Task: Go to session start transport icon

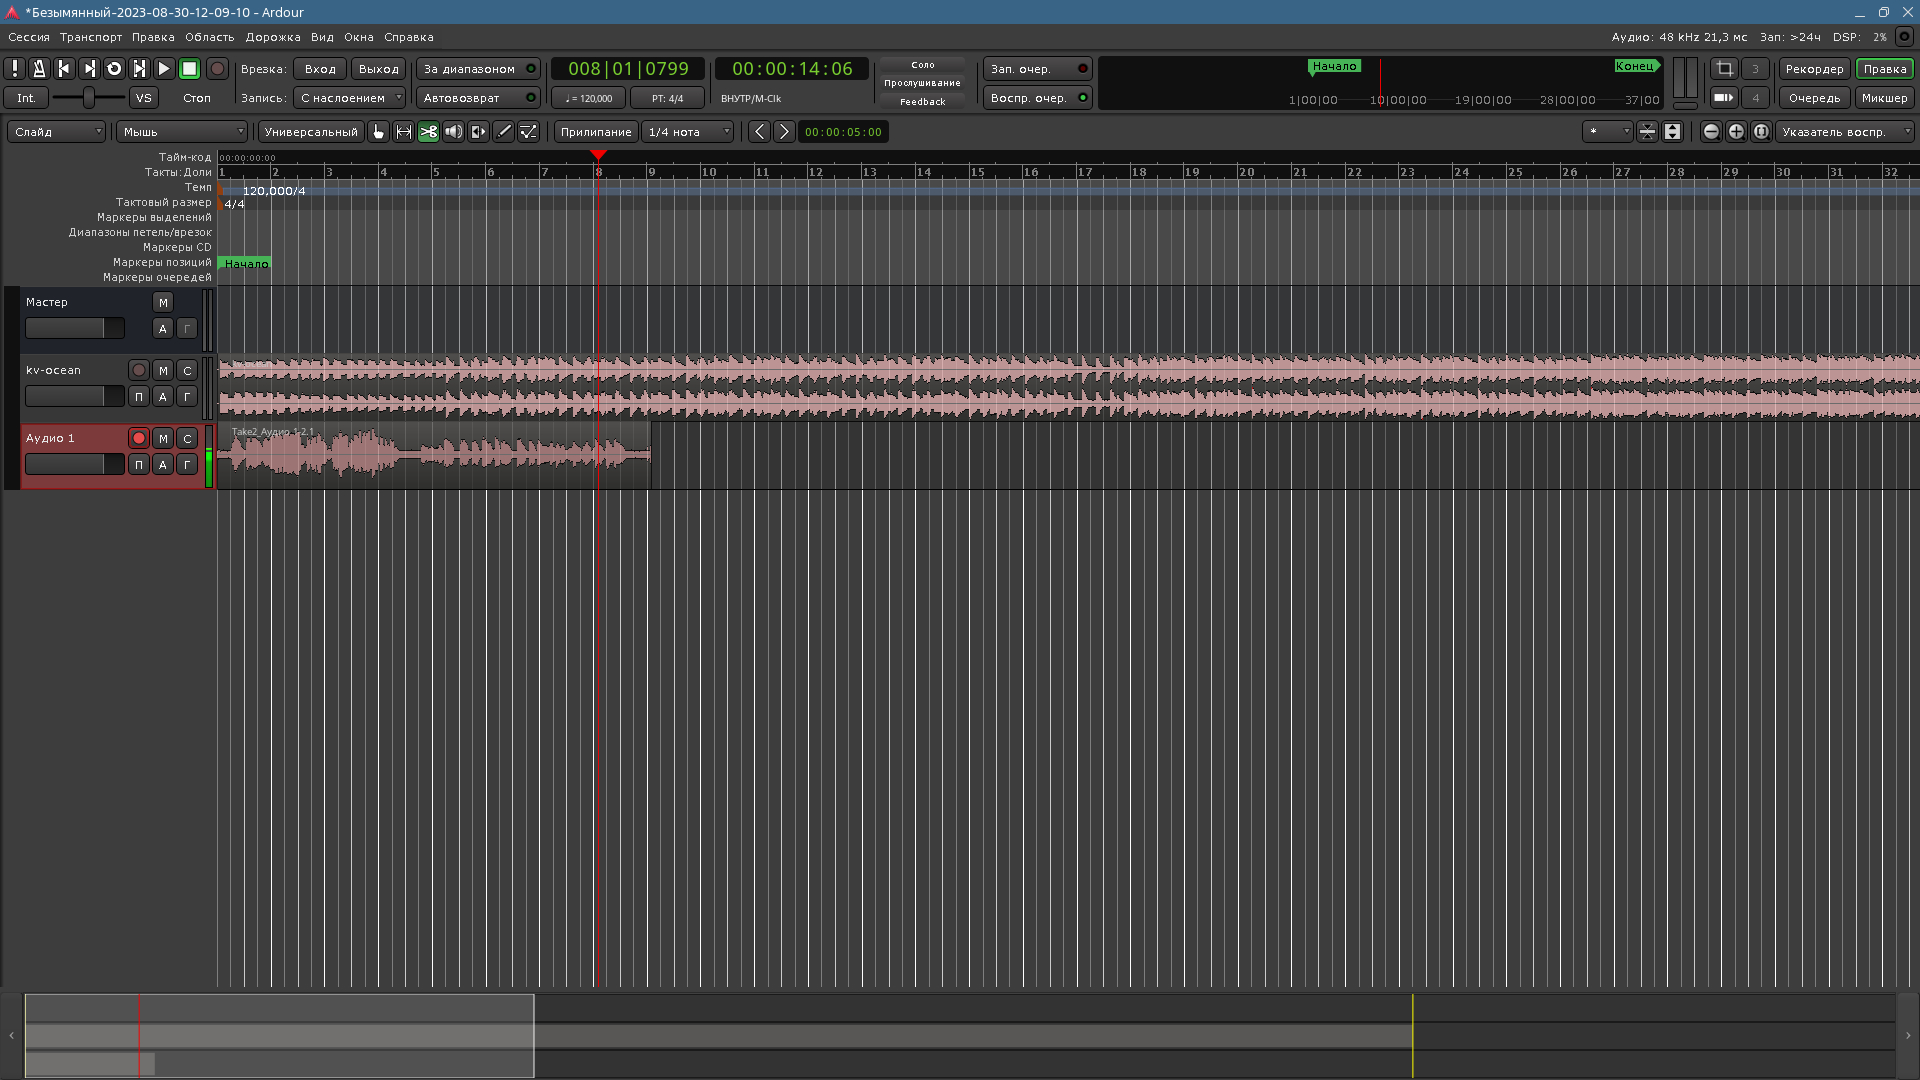Action: click(64, 69)
